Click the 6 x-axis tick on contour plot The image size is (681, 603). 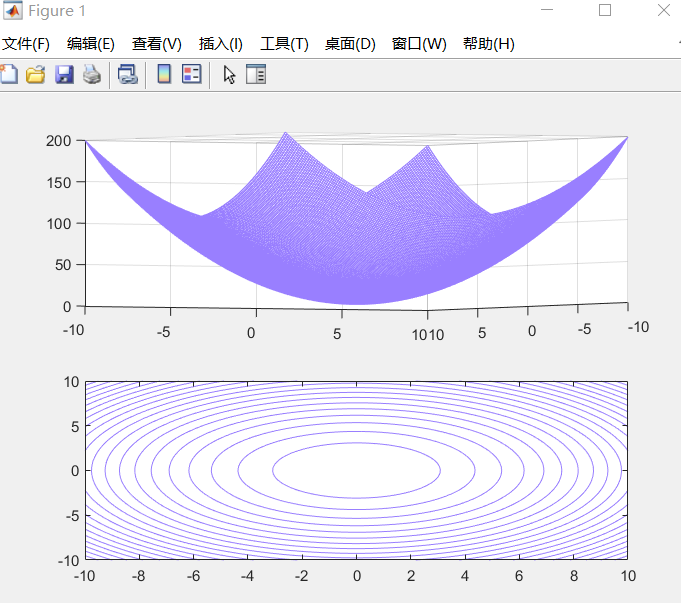pyautogui.click(x=519, y=576)
